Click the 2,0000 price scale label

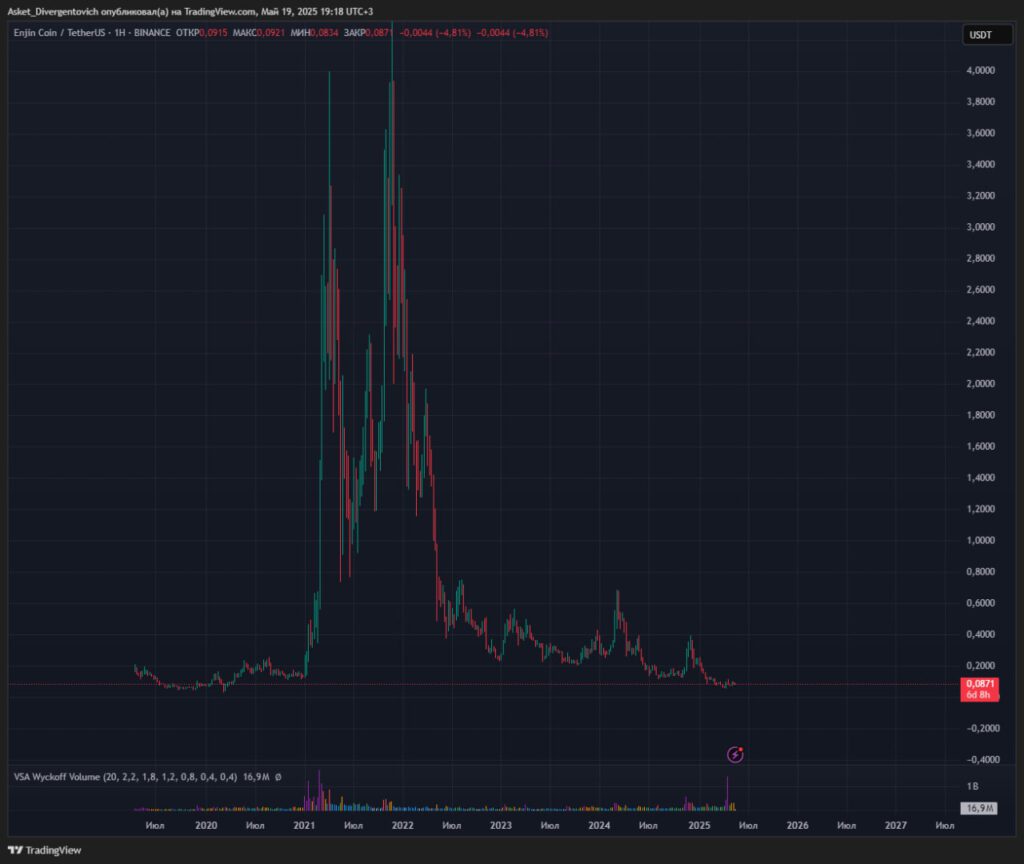[979, 383]
